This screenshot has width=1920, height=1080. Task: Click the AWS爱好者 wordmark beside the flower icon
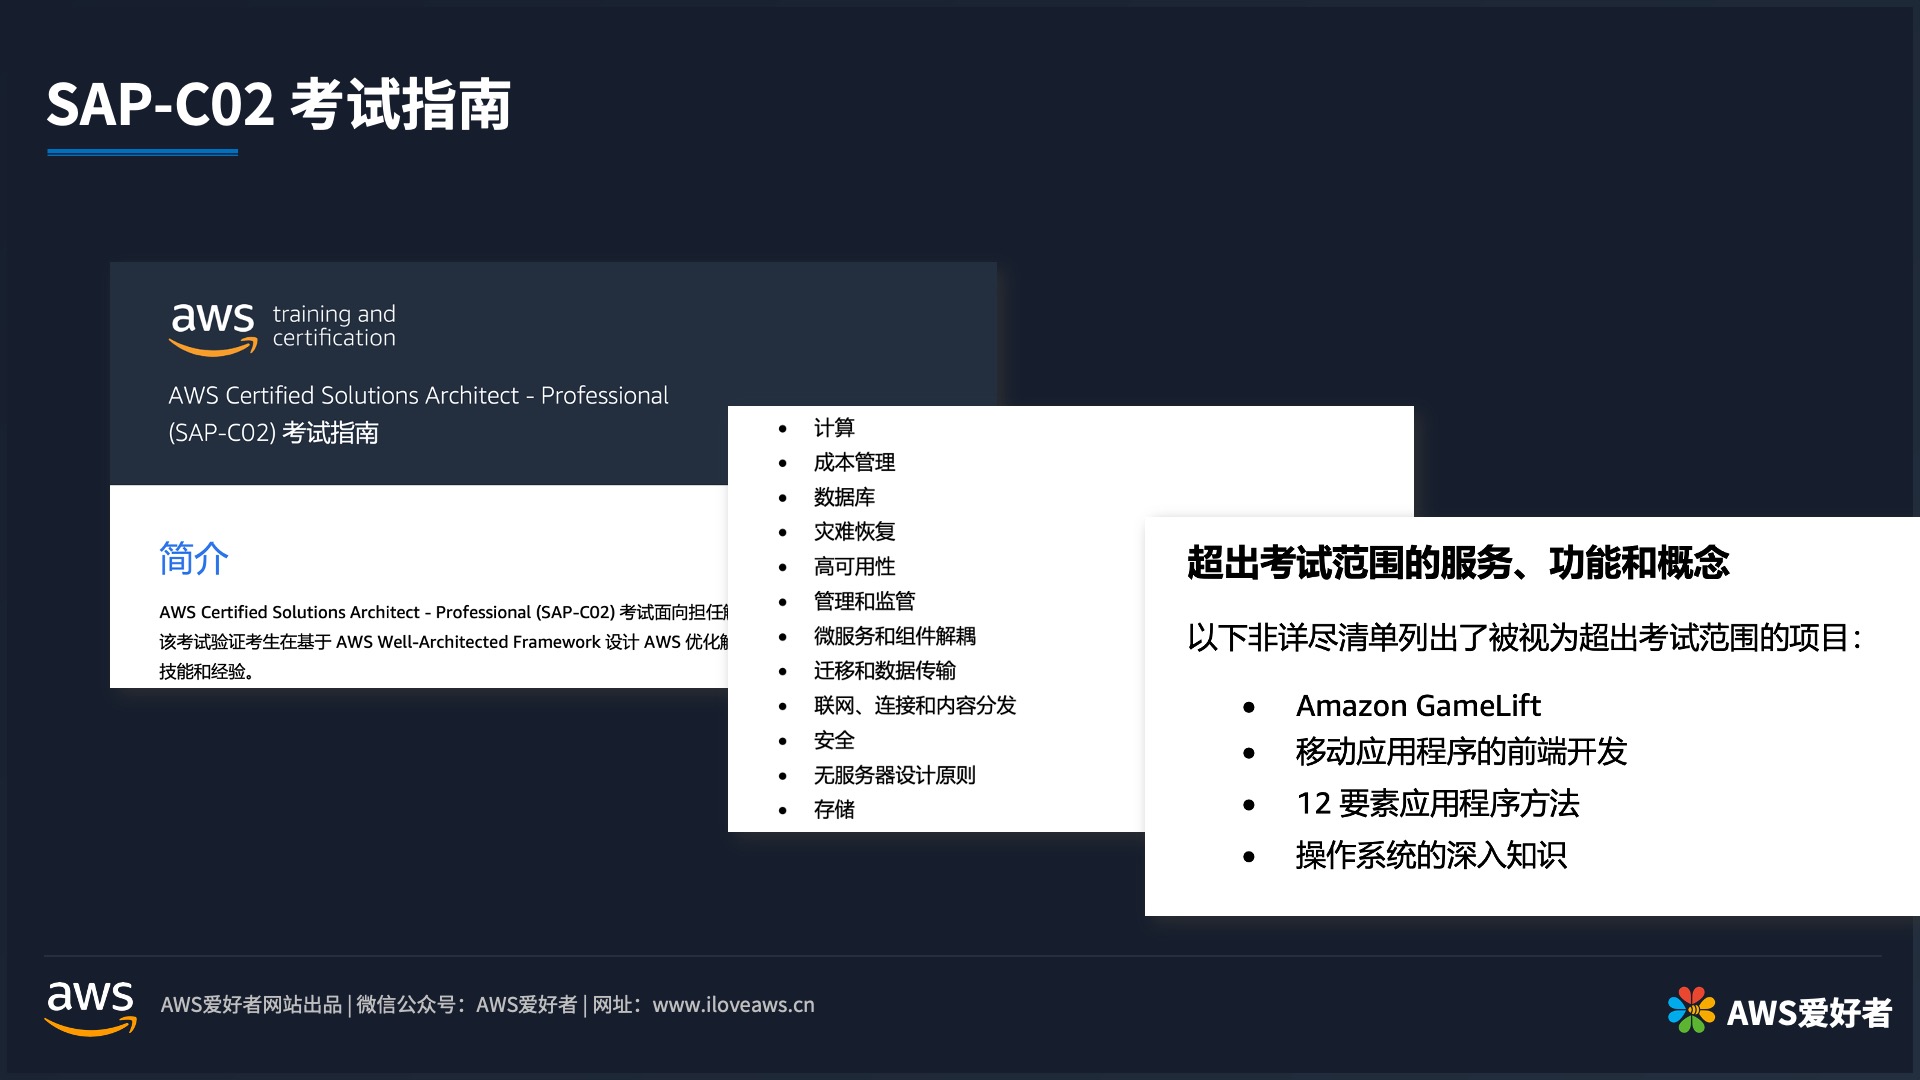[x=1812, y=1013]
